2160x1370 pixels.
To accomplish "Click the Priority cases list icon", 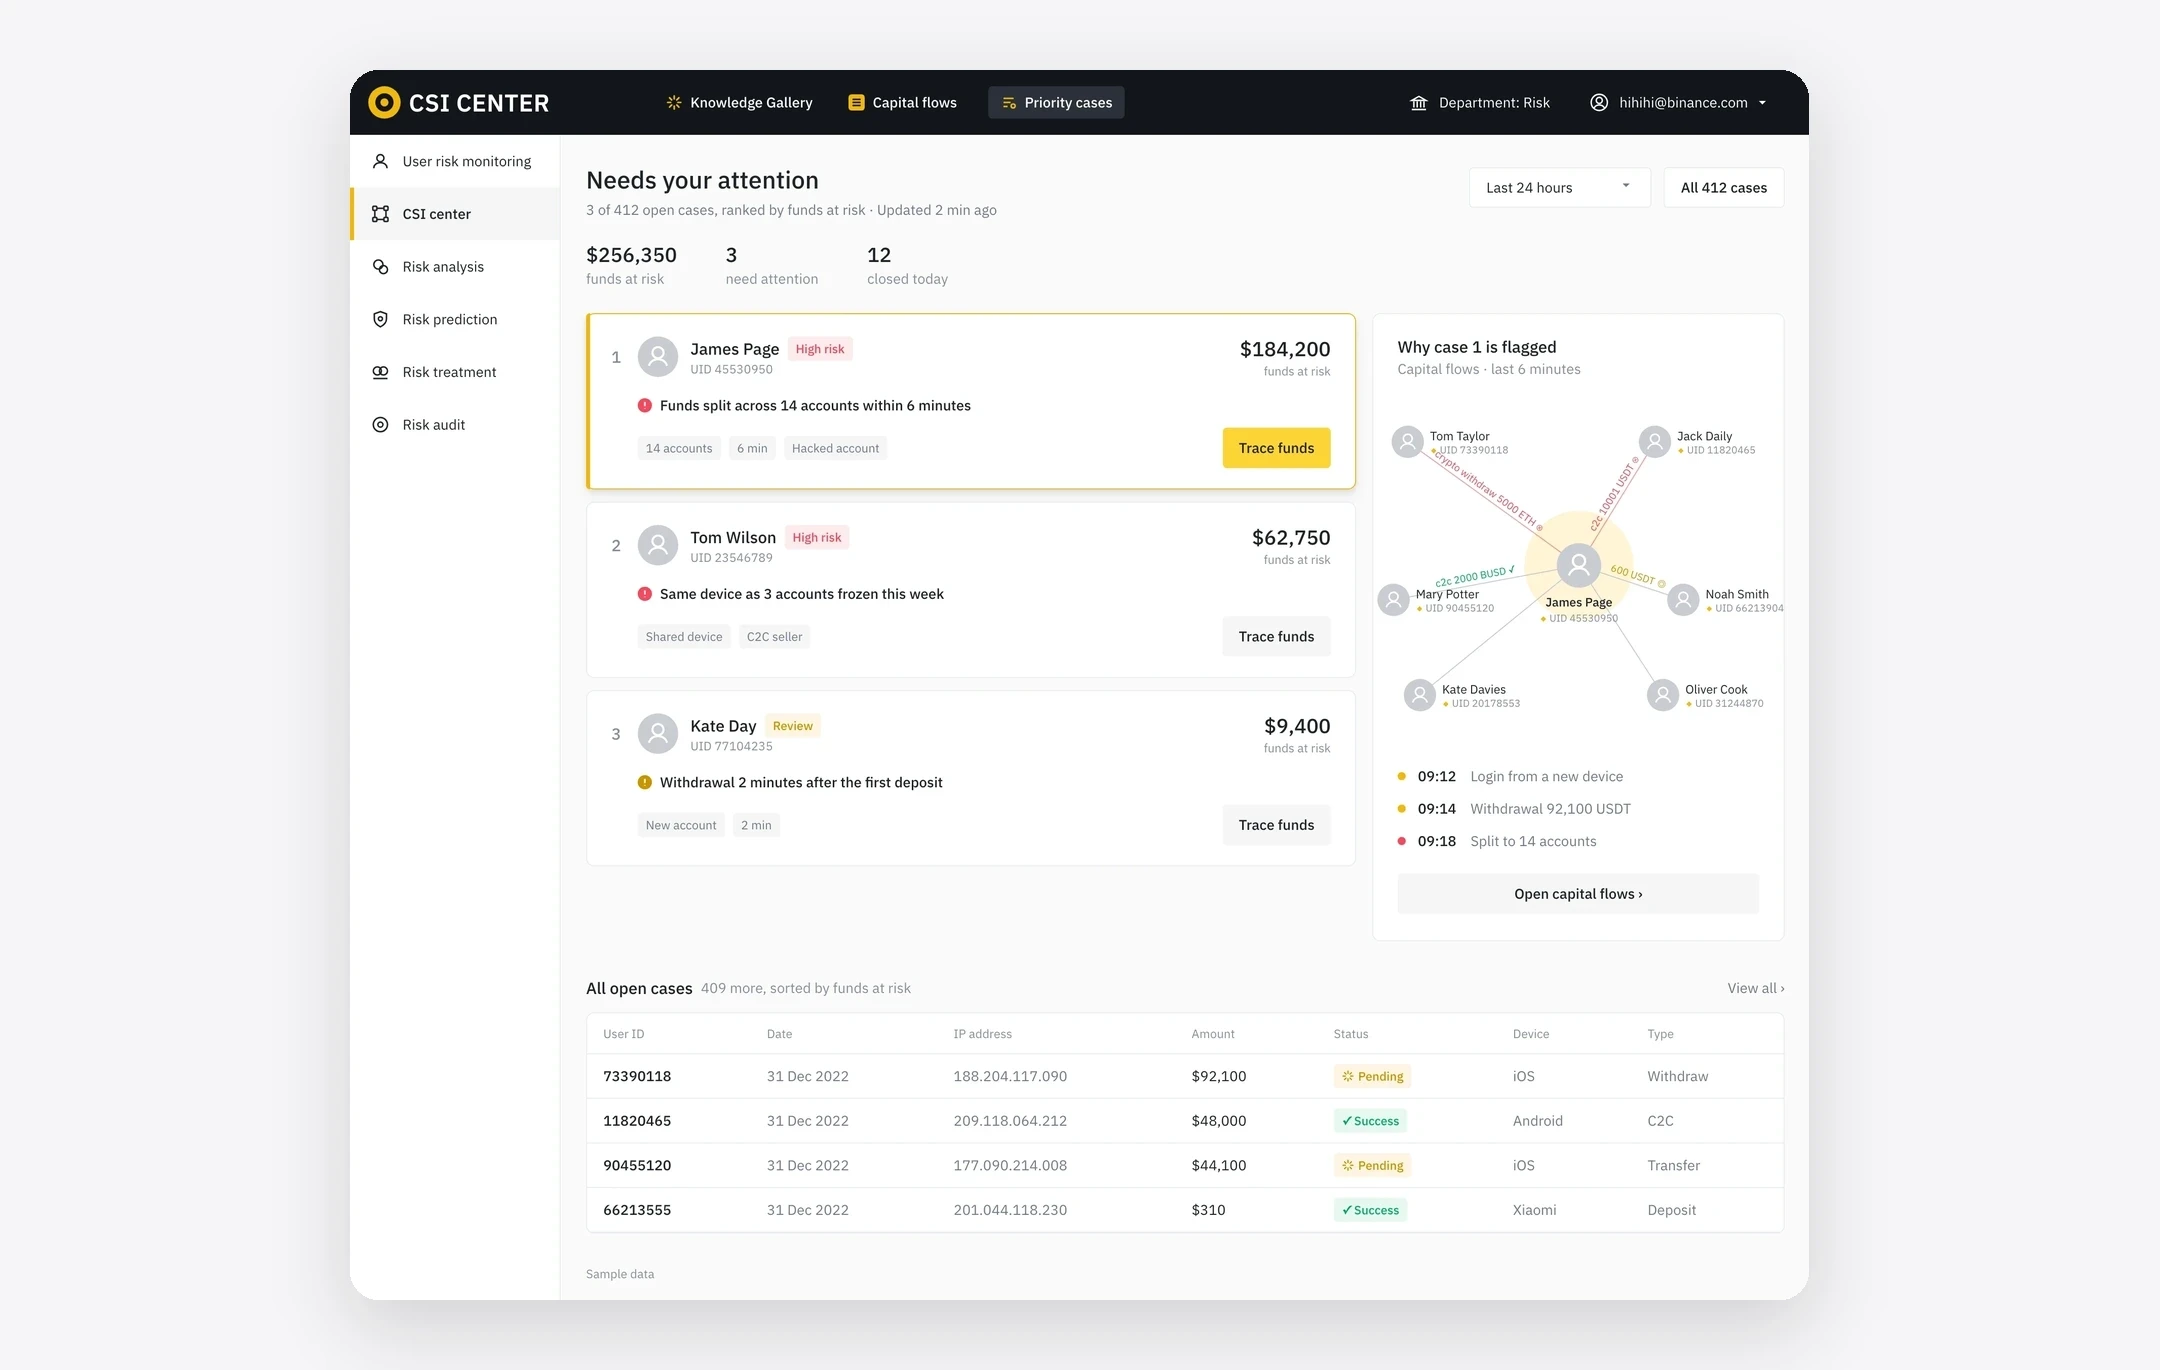I will 1009,103.
